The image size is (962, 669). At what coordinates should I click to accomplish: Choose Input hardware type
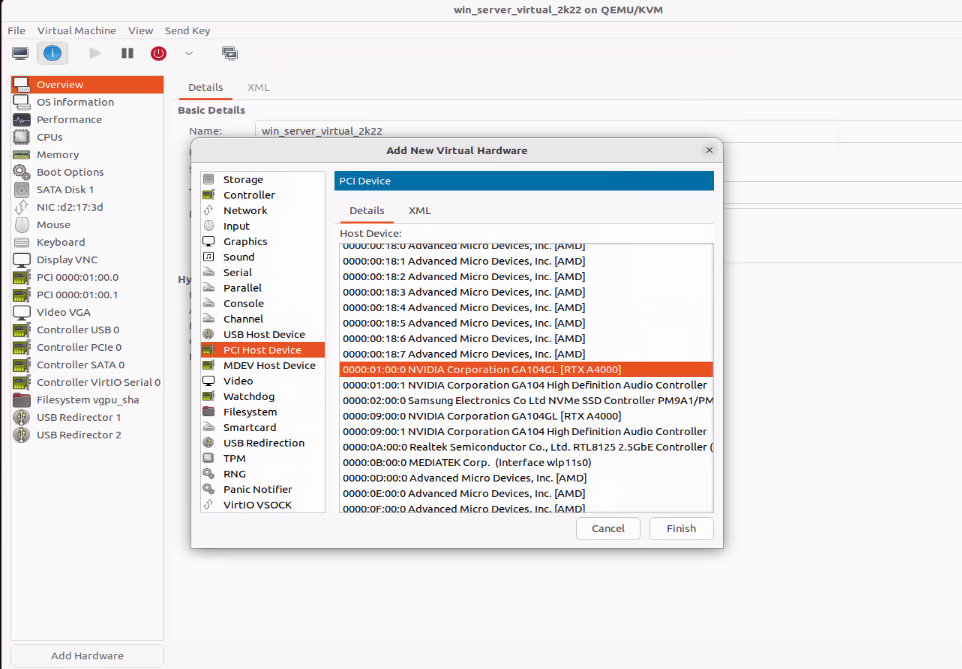point(263,226)
